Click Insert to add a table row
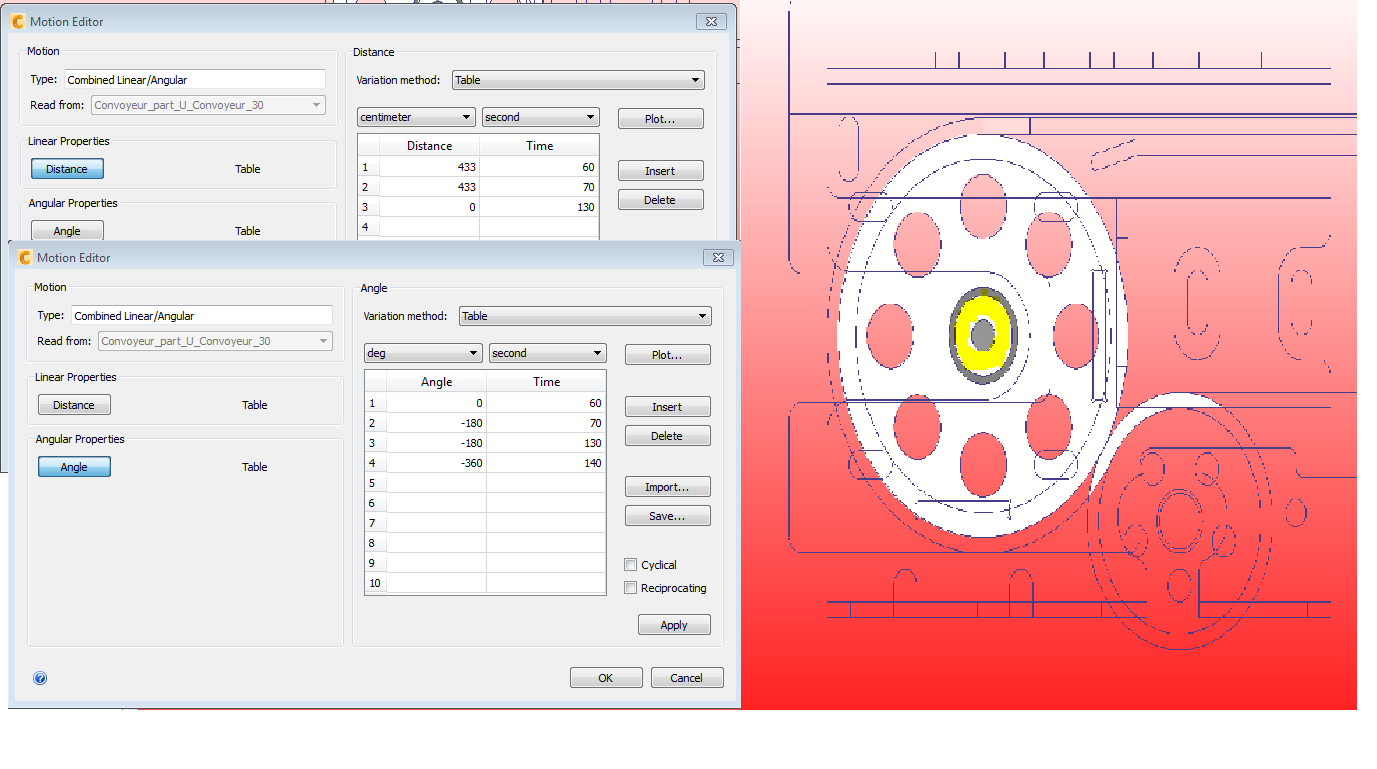Screen dimensions: 1377x769 pos(667,406)
